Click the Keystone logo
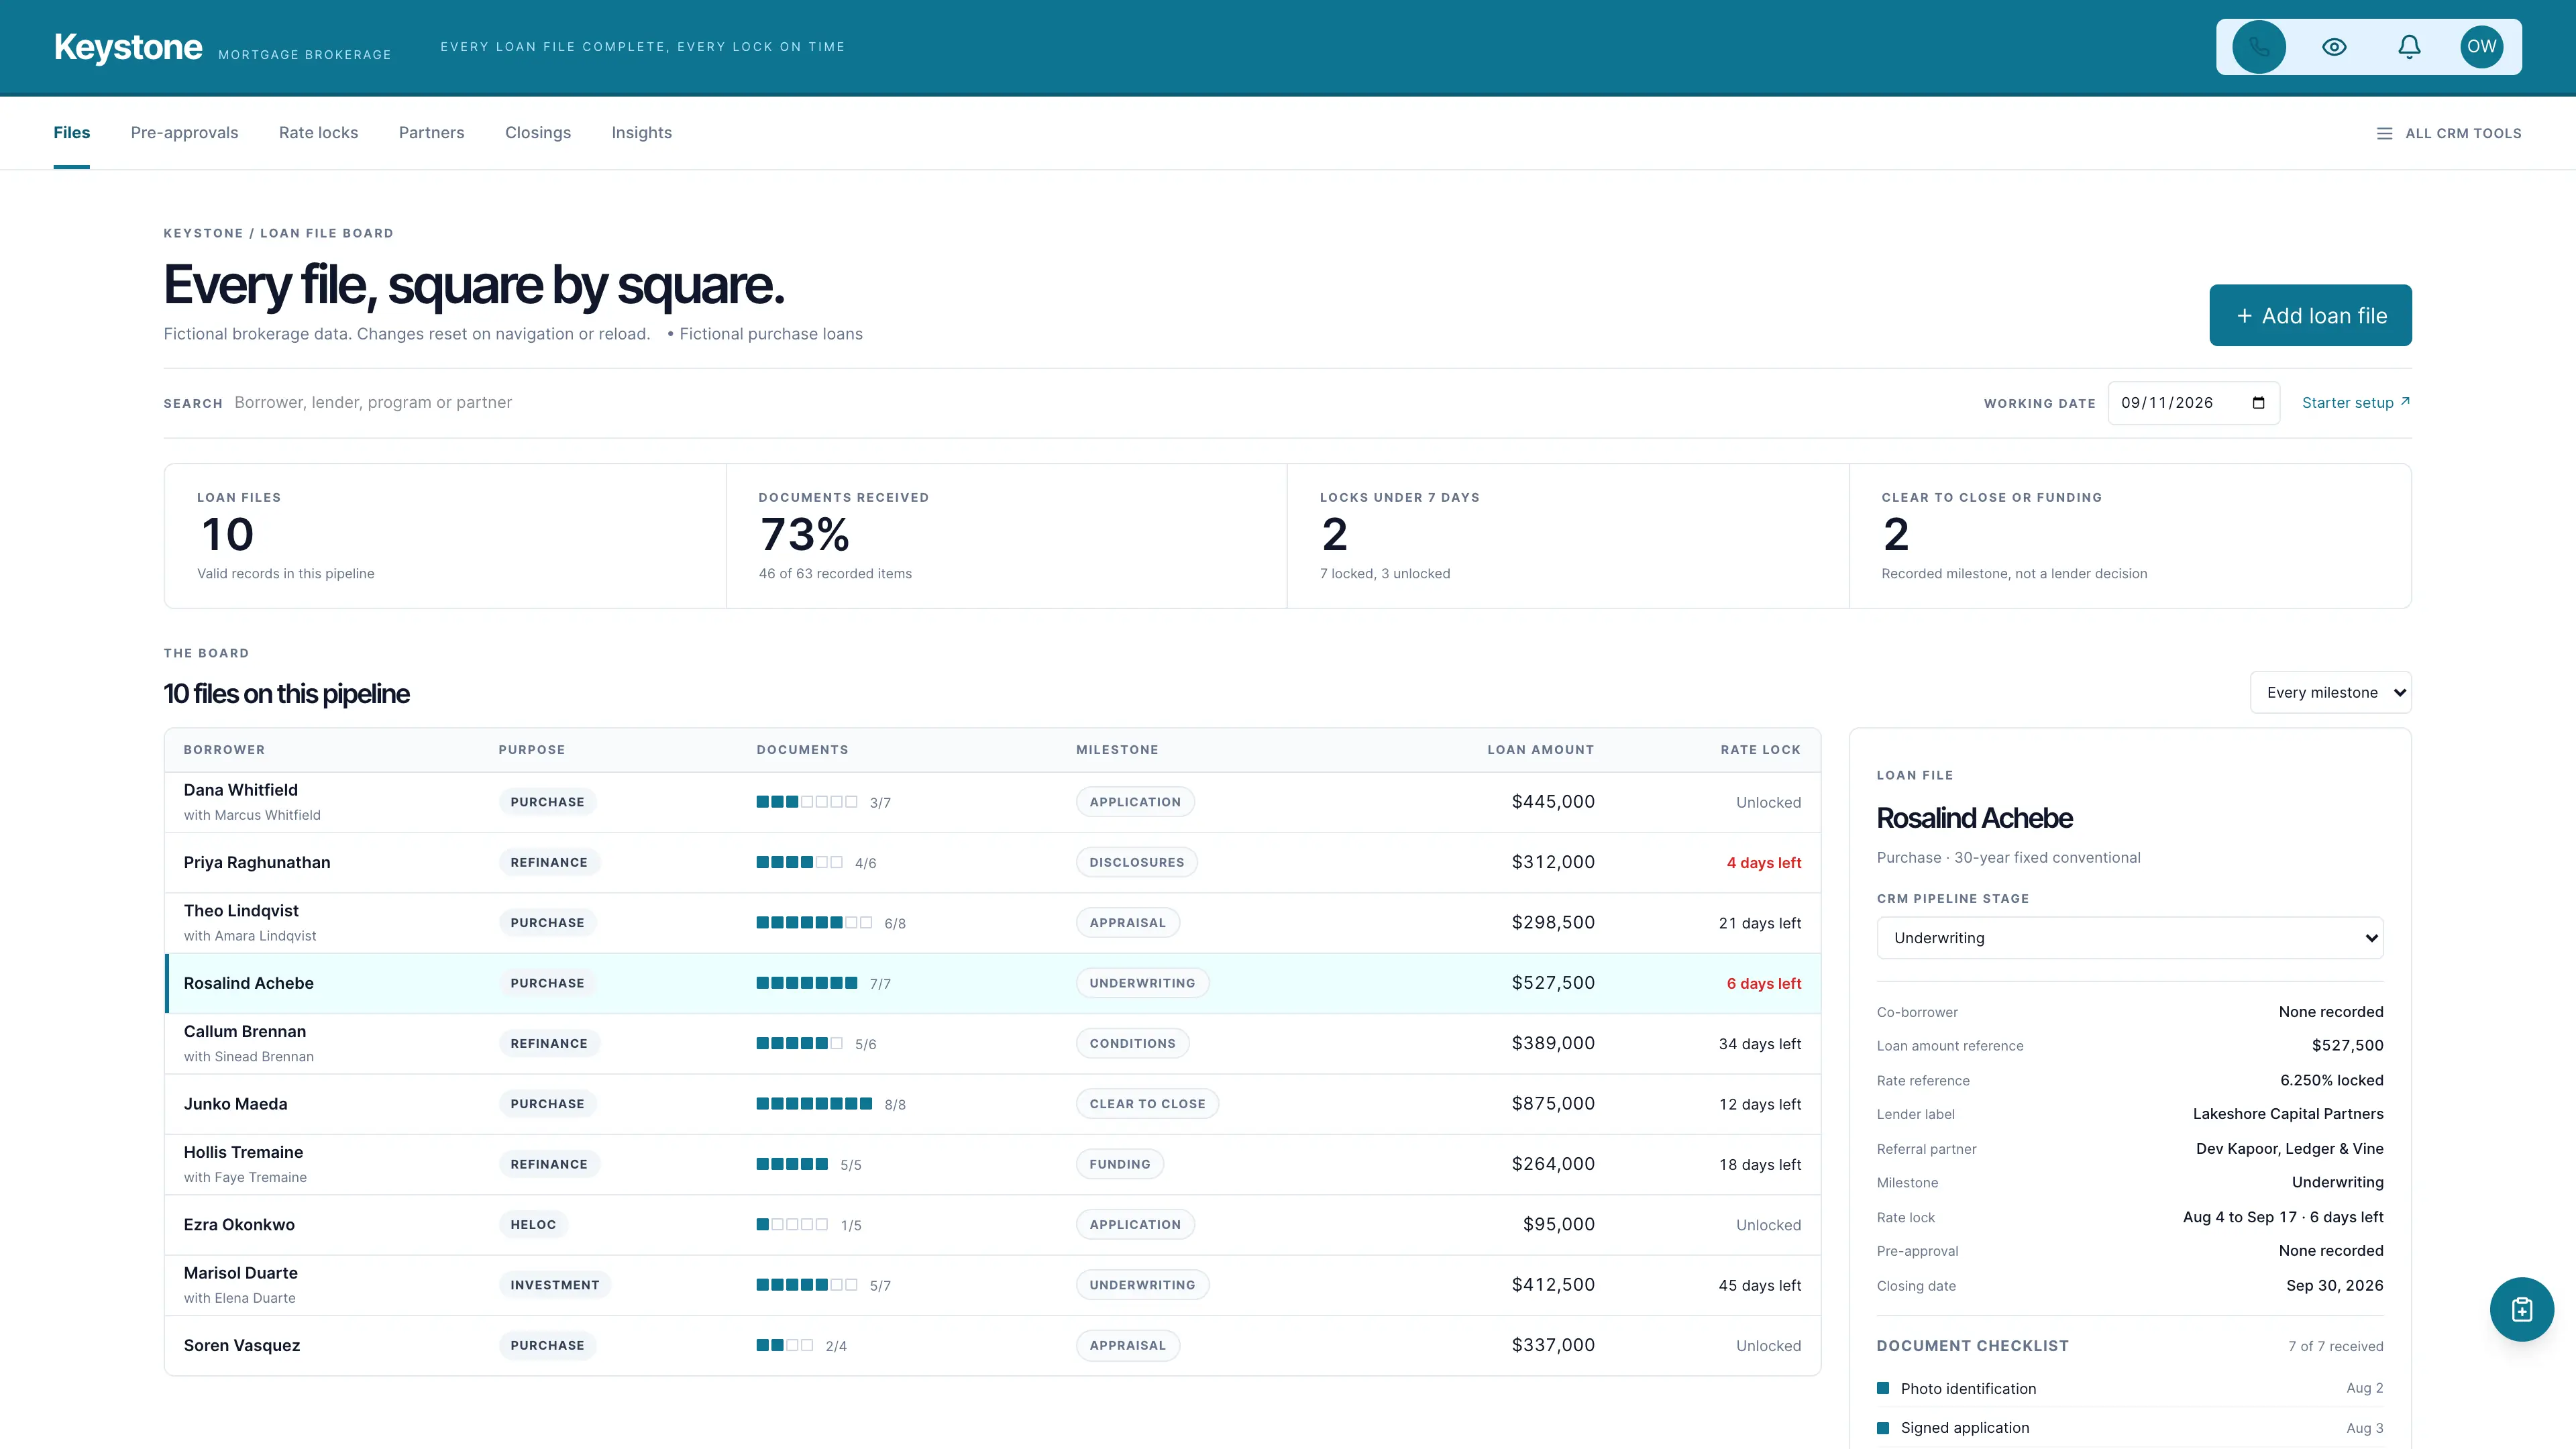This screenshot has width=2576, height=1449. (128, 47)
